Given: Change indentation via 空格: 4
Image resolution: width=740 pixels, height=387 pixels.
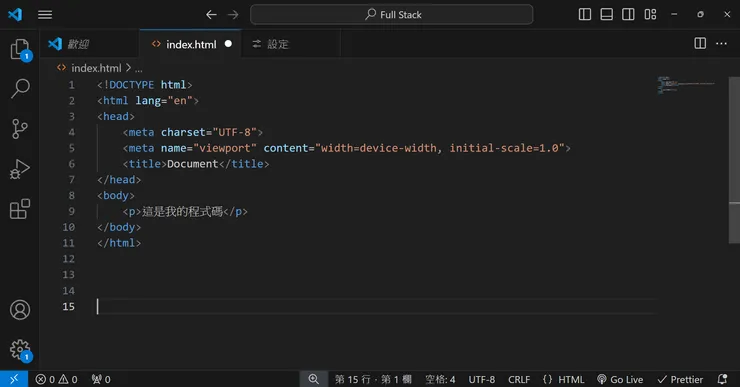Looking at the screenshot, I should click(440, 379).
